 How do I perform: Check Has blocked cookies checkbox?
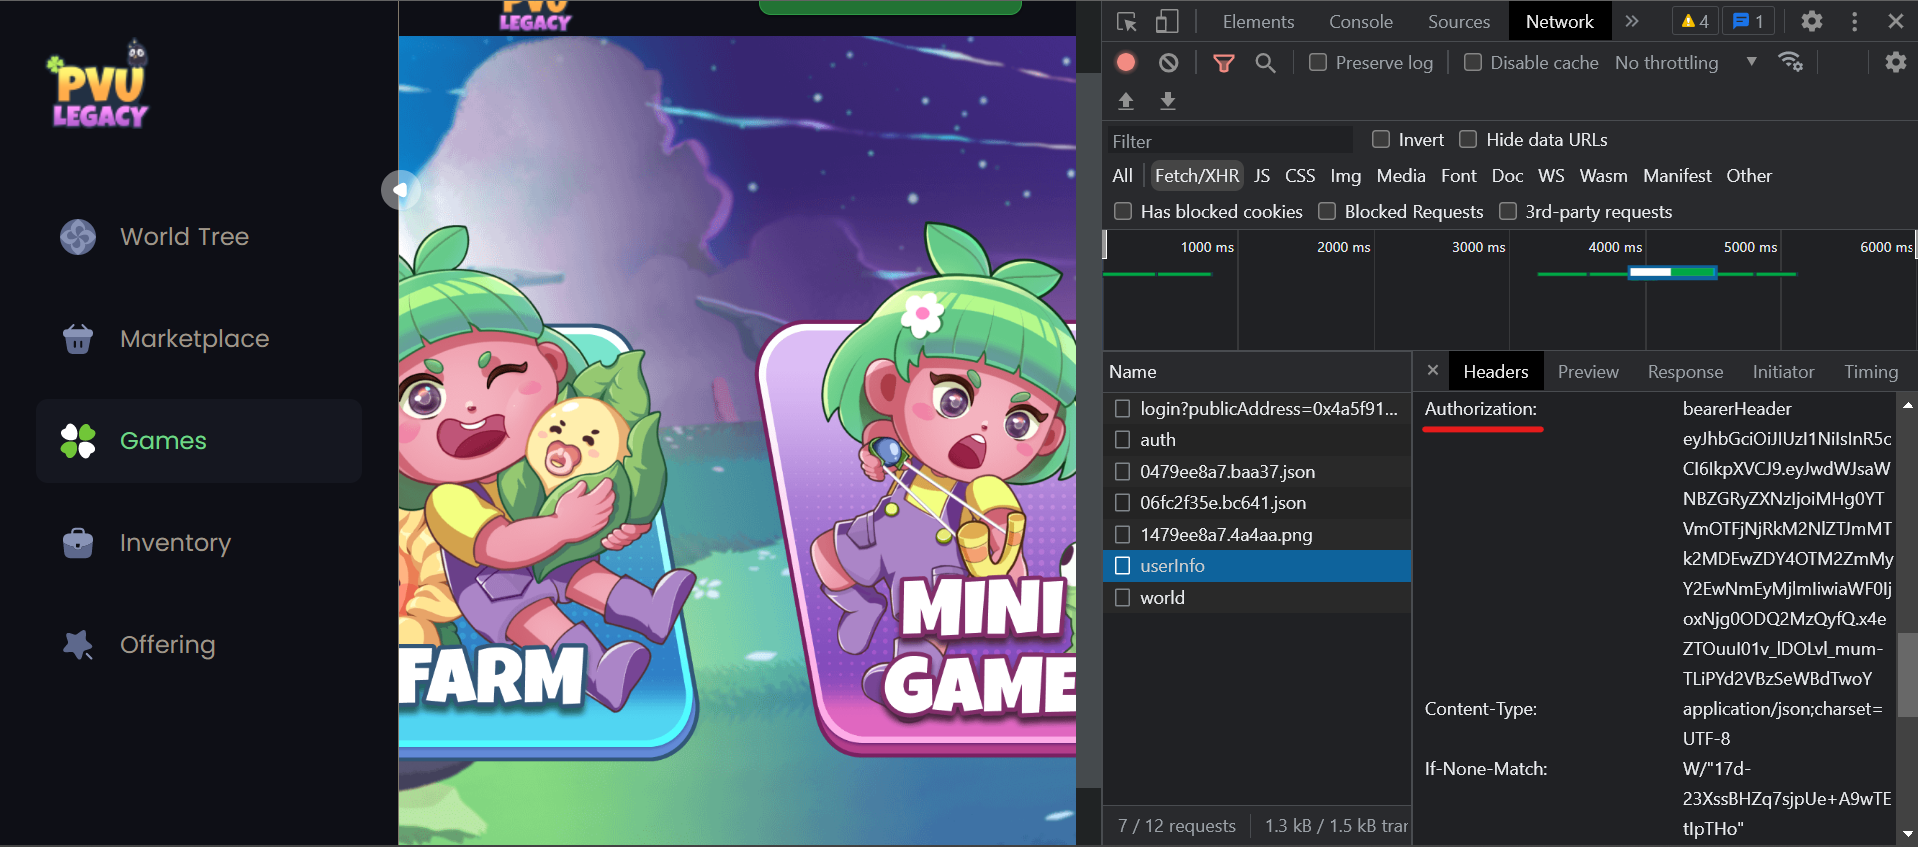1123,211
